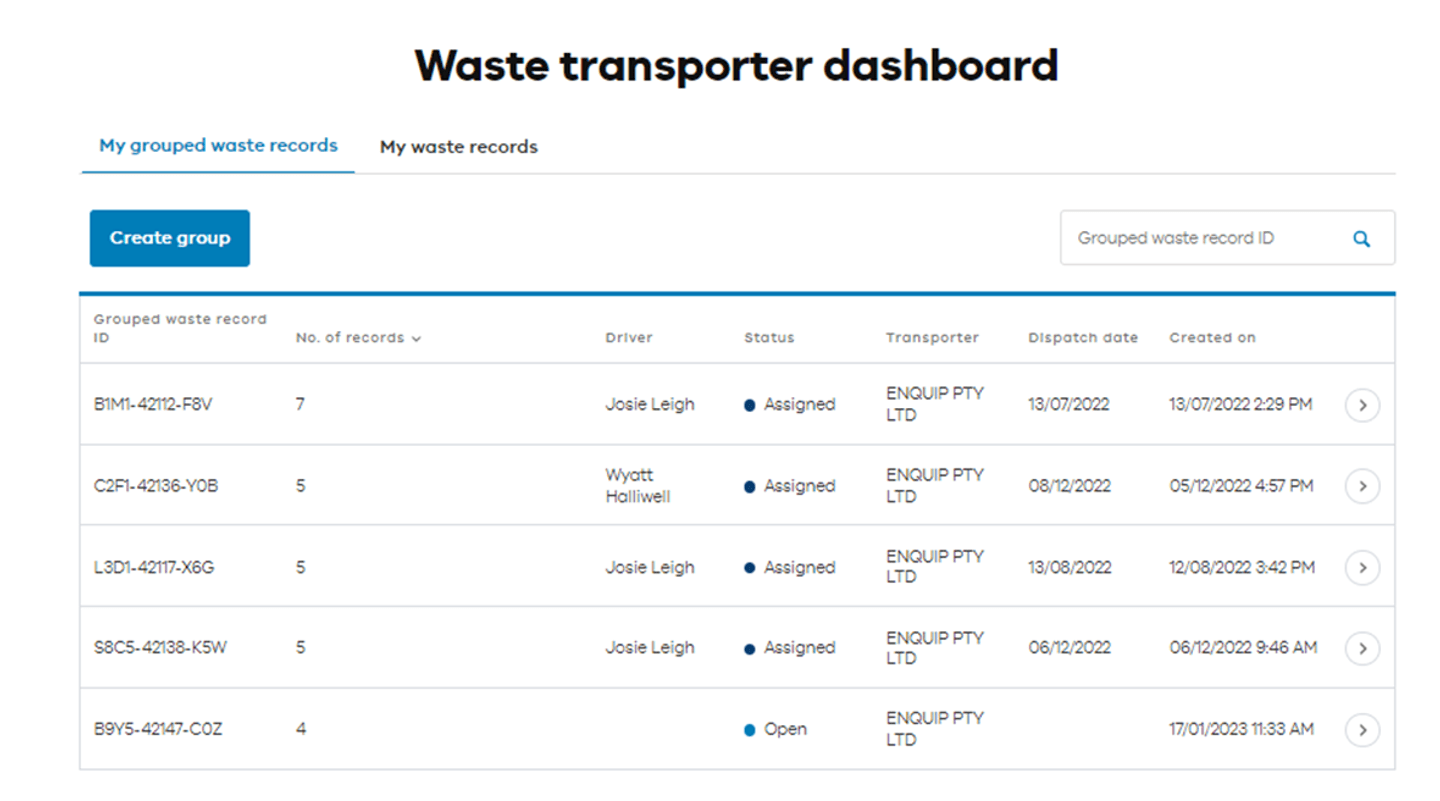Open details arrow for record B9Y5-42147-C0Z
This screenshot has height=801, width=1440.
click(1362, 730)
